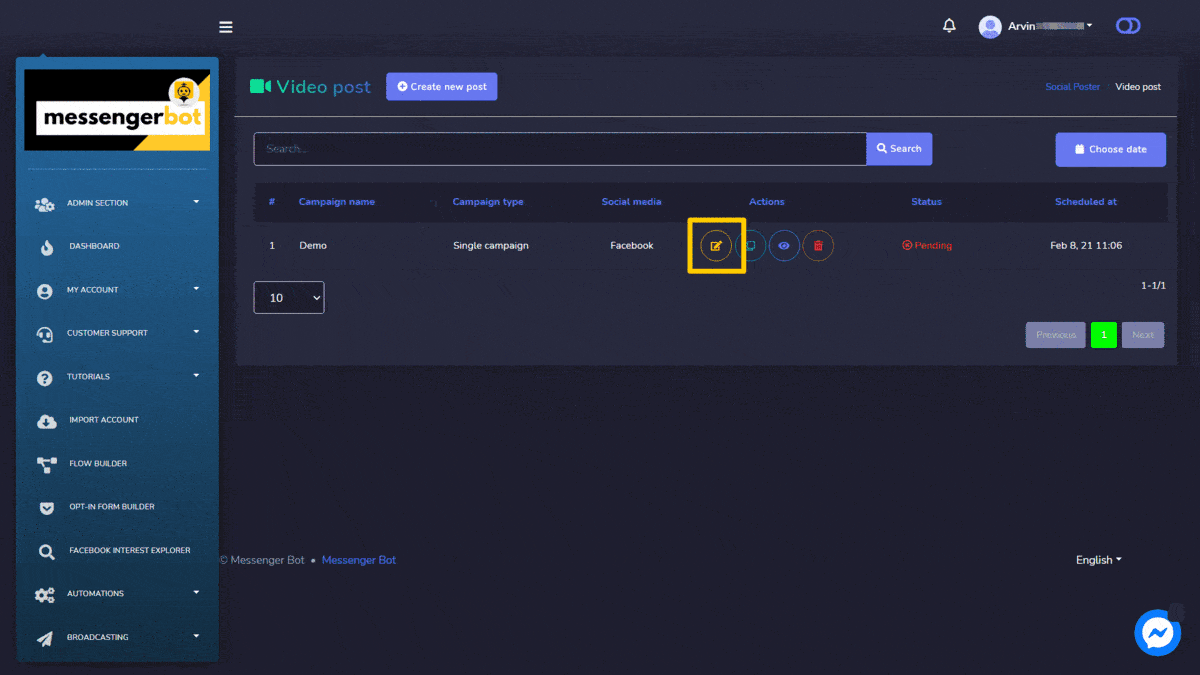This screenshot has height=675, width=1200.
Task: Click the green video camera icon
Action: 260,86
